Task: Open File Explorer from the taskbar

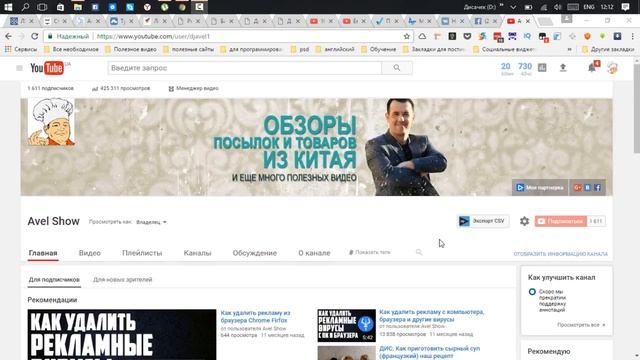Action: click(x=78, y=7)
